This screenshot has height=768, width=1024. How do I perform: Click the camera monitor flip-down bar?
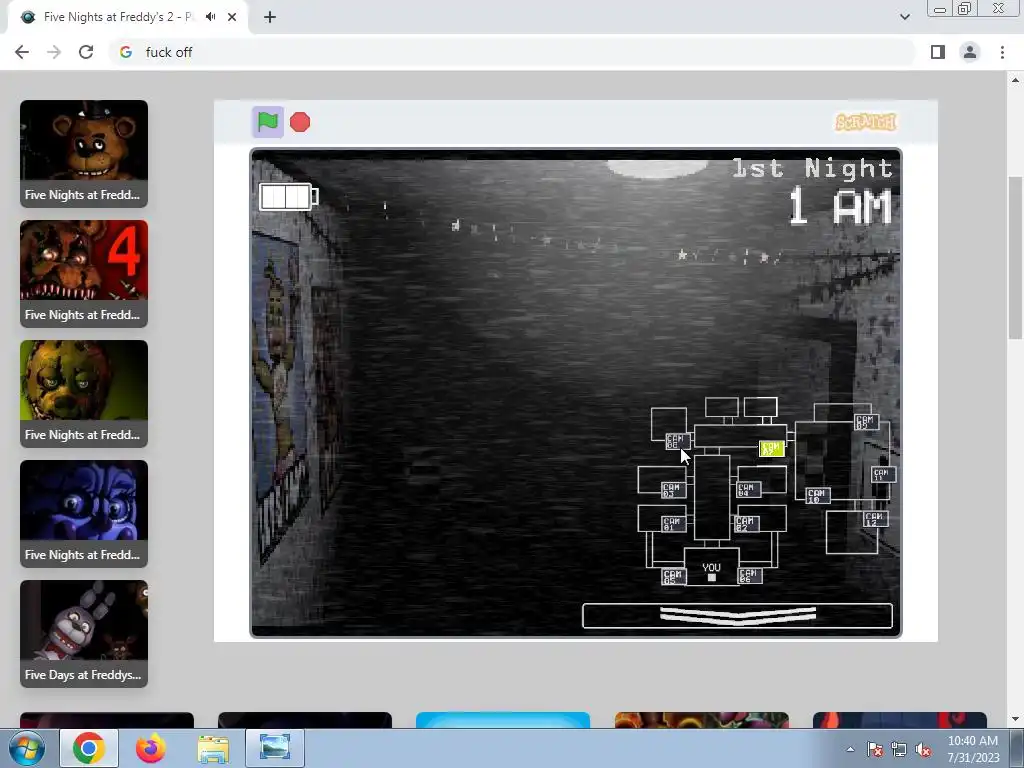(737, 616)
